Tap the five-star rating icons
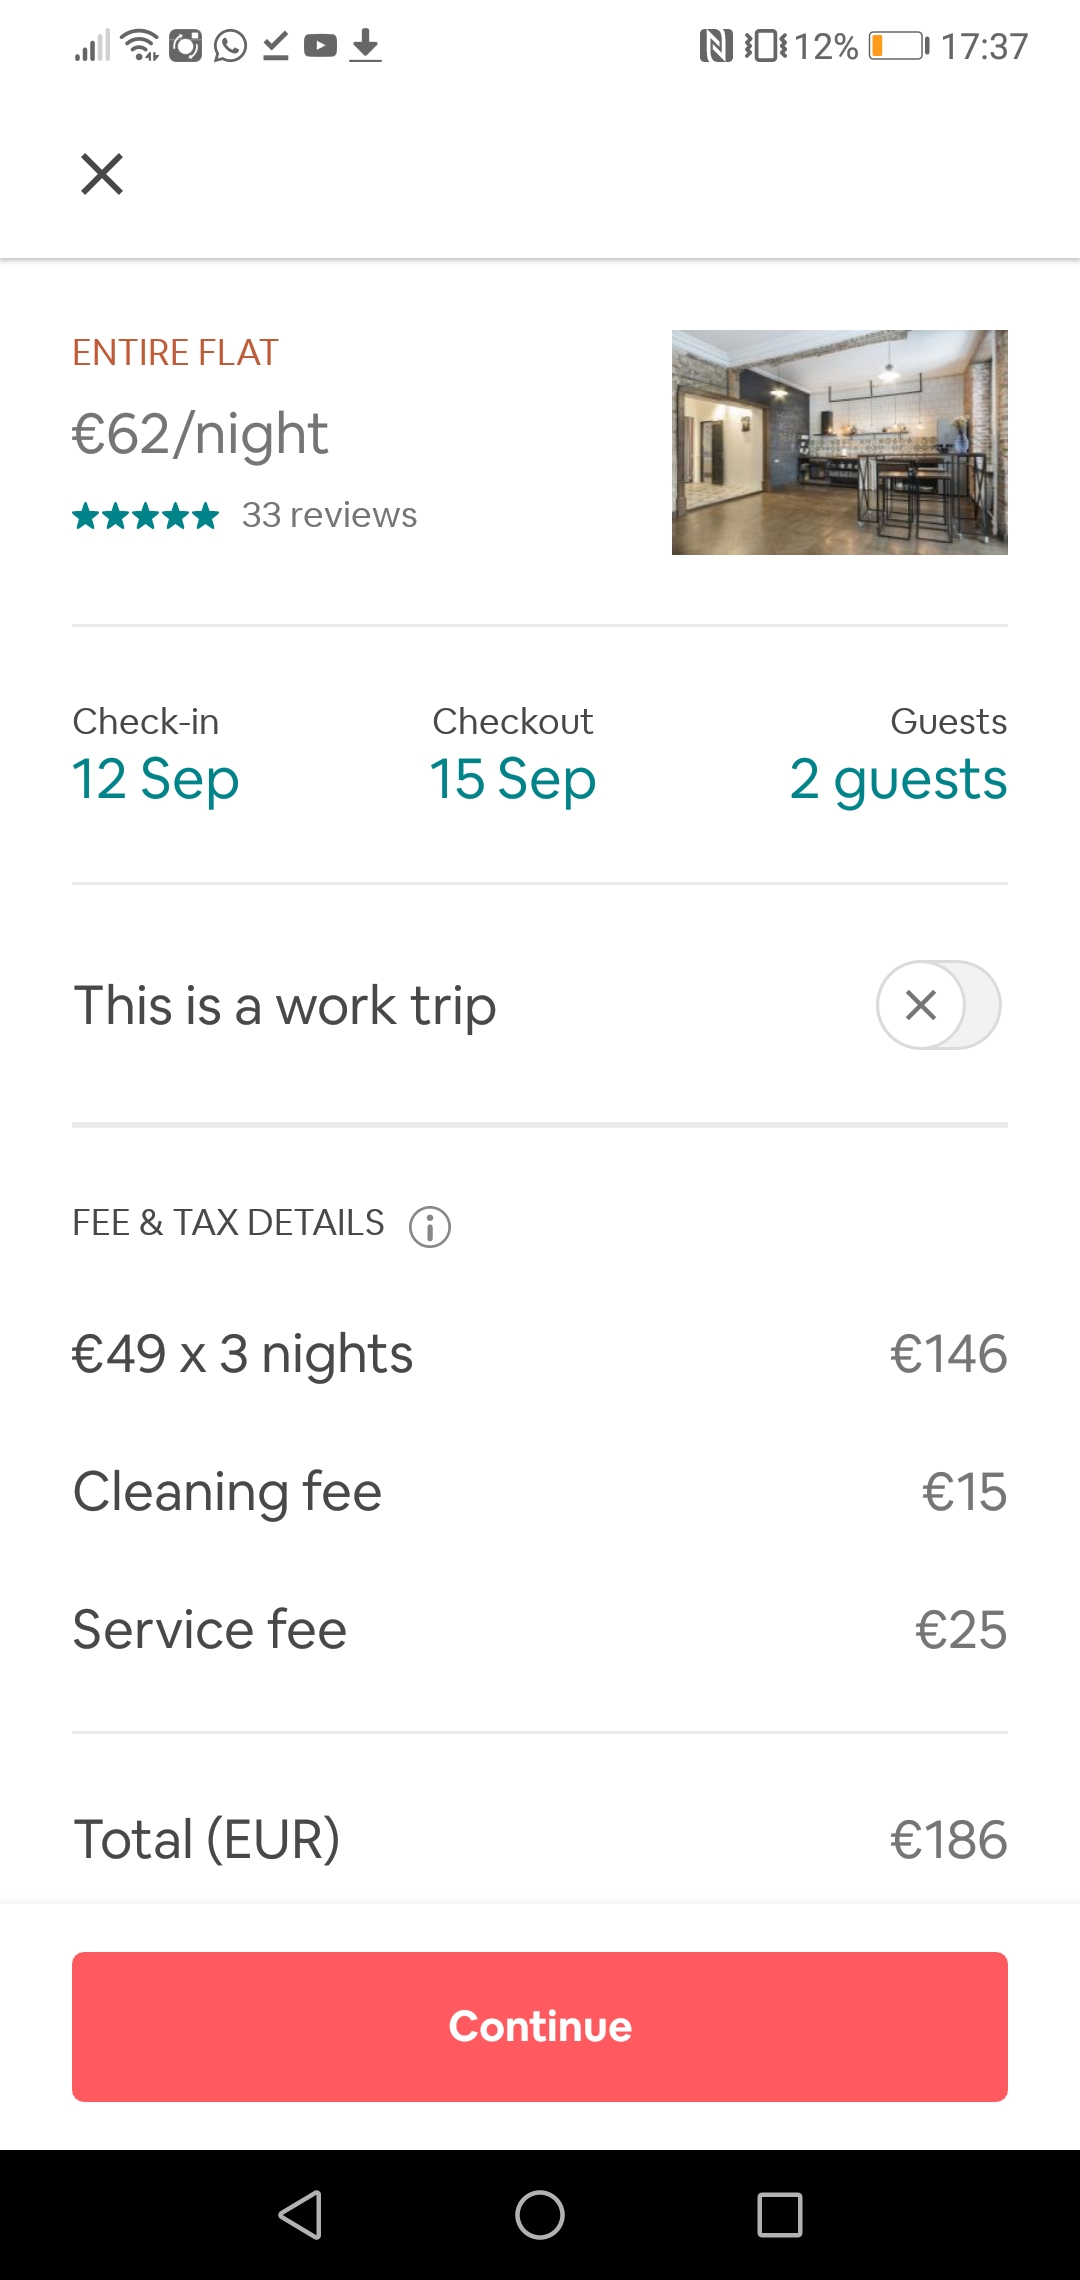 (x=146, y=516)
